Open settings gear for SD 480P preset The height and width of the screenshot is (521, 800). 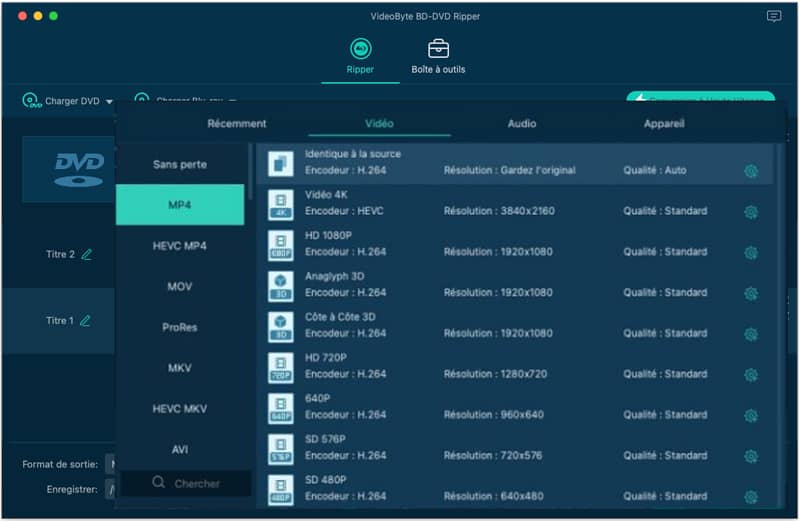751,497
